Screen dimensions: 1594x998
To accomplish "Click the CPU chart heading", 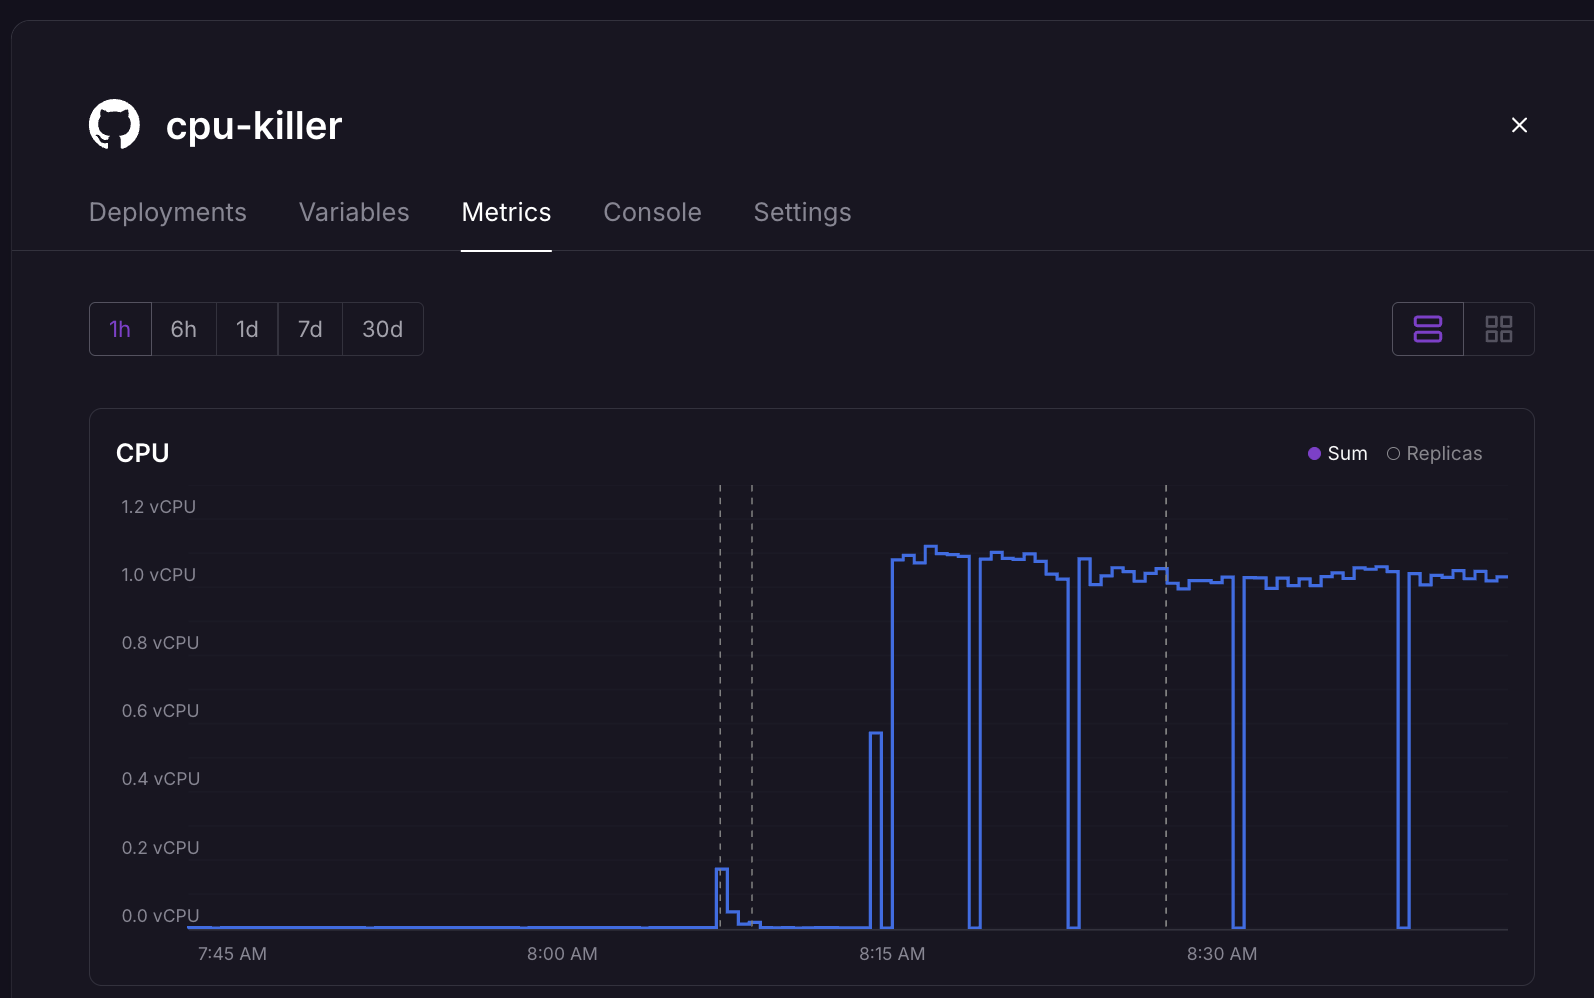I will pyautogui.click(x=142, y=453).
